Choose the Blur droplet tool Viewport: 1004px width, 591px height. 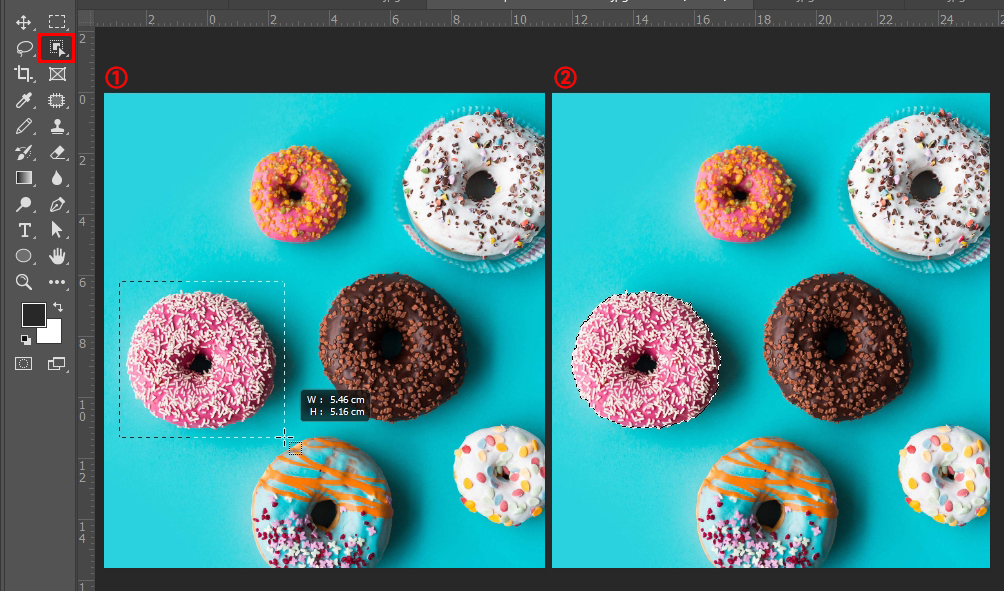[x=57, y=178]
